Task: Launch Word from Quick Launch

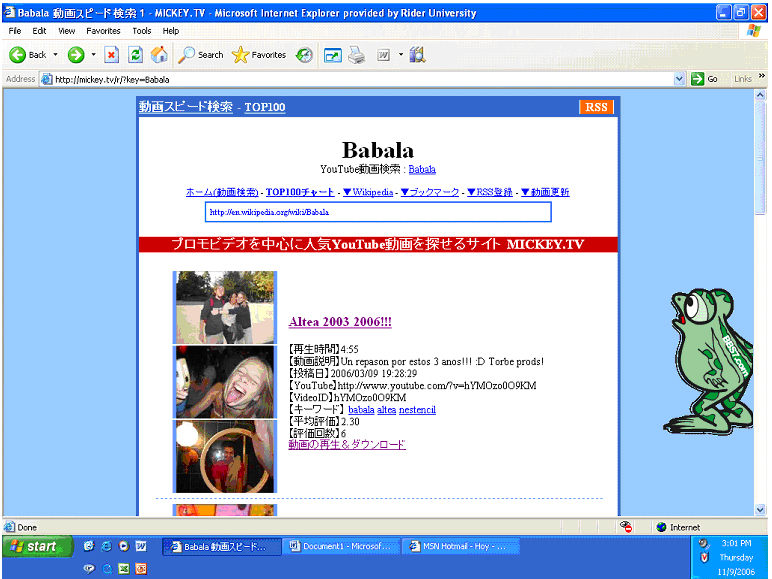Action: 141,546
